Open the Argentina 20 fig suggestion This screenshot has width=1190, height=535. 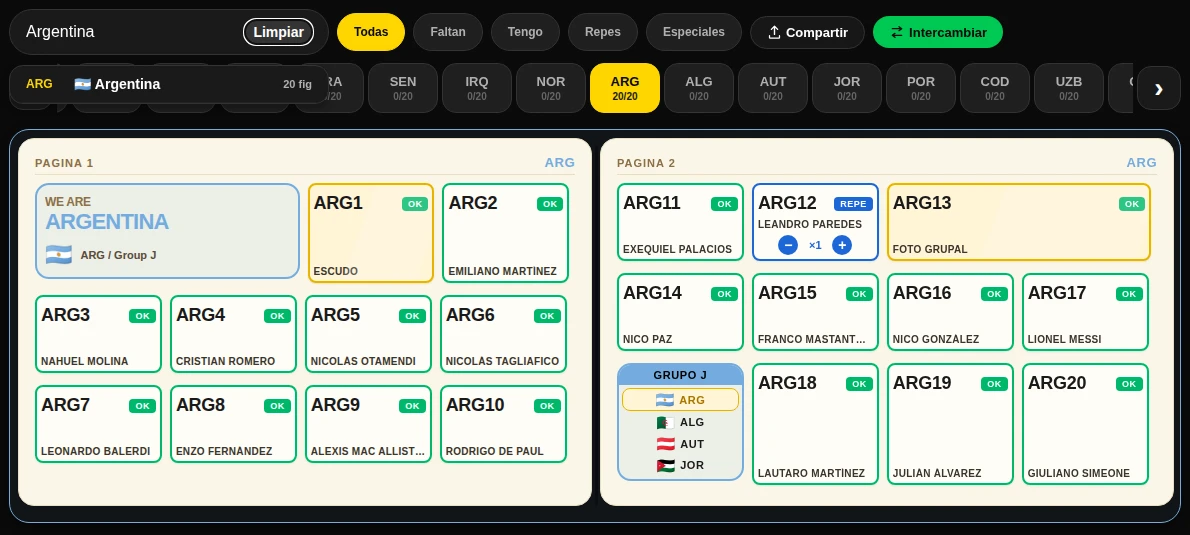coord(168,84)
